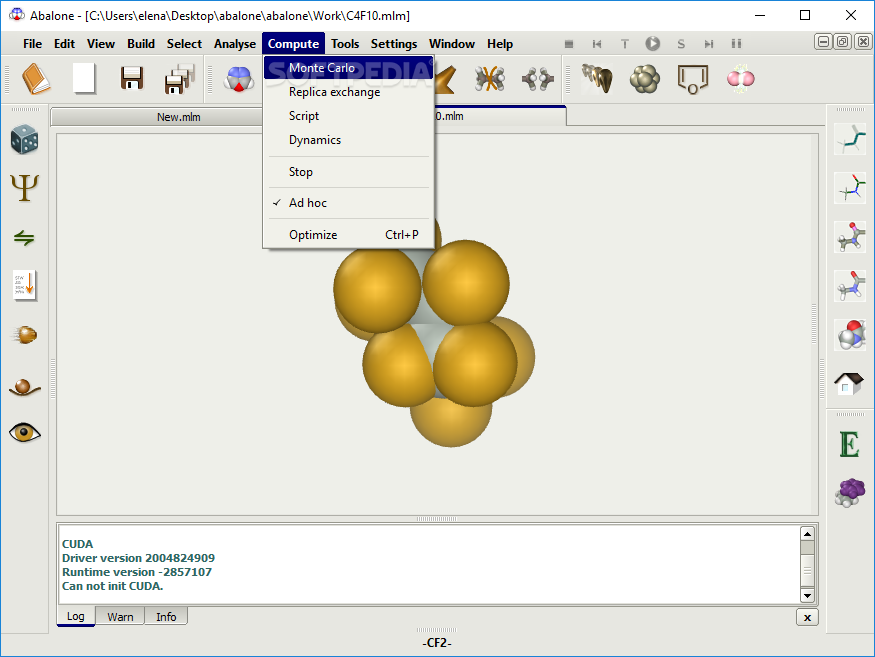Viewport: 875px width, 657px height.
Task: Click the script download document icon
Action: tap(25, 286)
